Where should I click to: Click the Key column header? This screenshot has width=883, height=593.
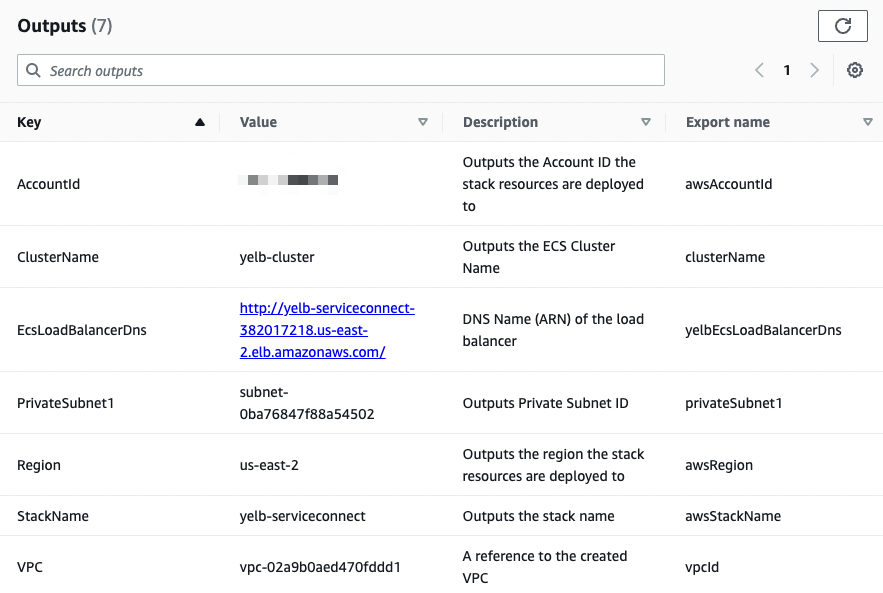(x=29, y=122)
